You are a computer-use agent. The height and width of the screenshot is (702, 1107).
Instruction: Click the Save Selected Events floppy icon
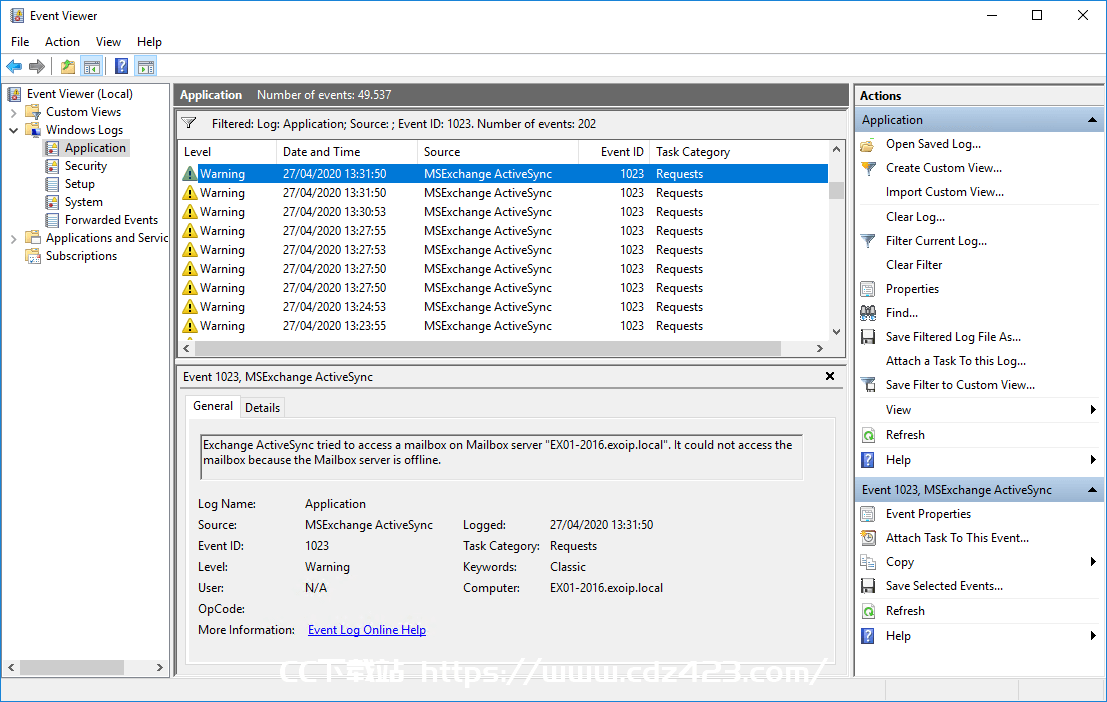click(x=868, y=586)
